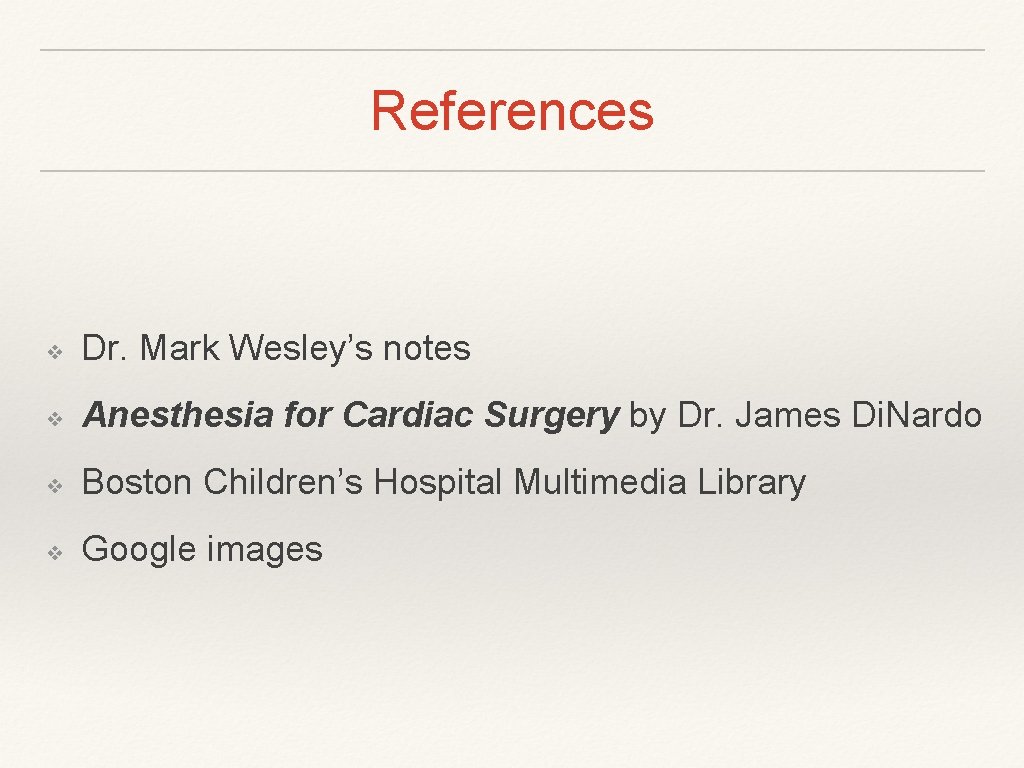Screen dimensions: 1024x768
Task: Click the diamond bullet beside Boston Children's Hospital
Action: coord(55,486)
